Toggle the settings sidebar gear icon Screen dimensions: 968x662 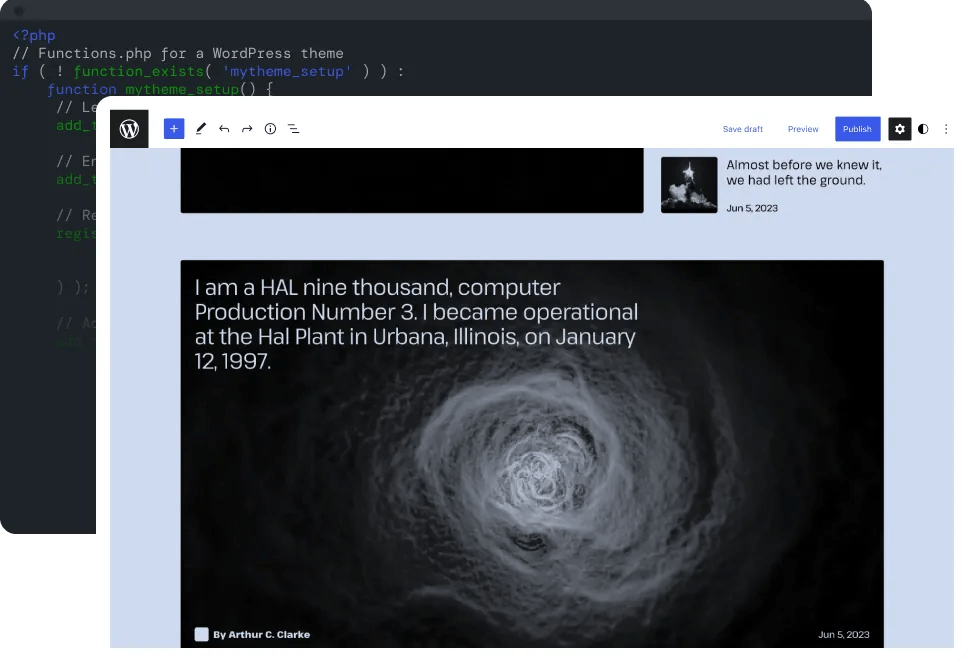[899, 129]
